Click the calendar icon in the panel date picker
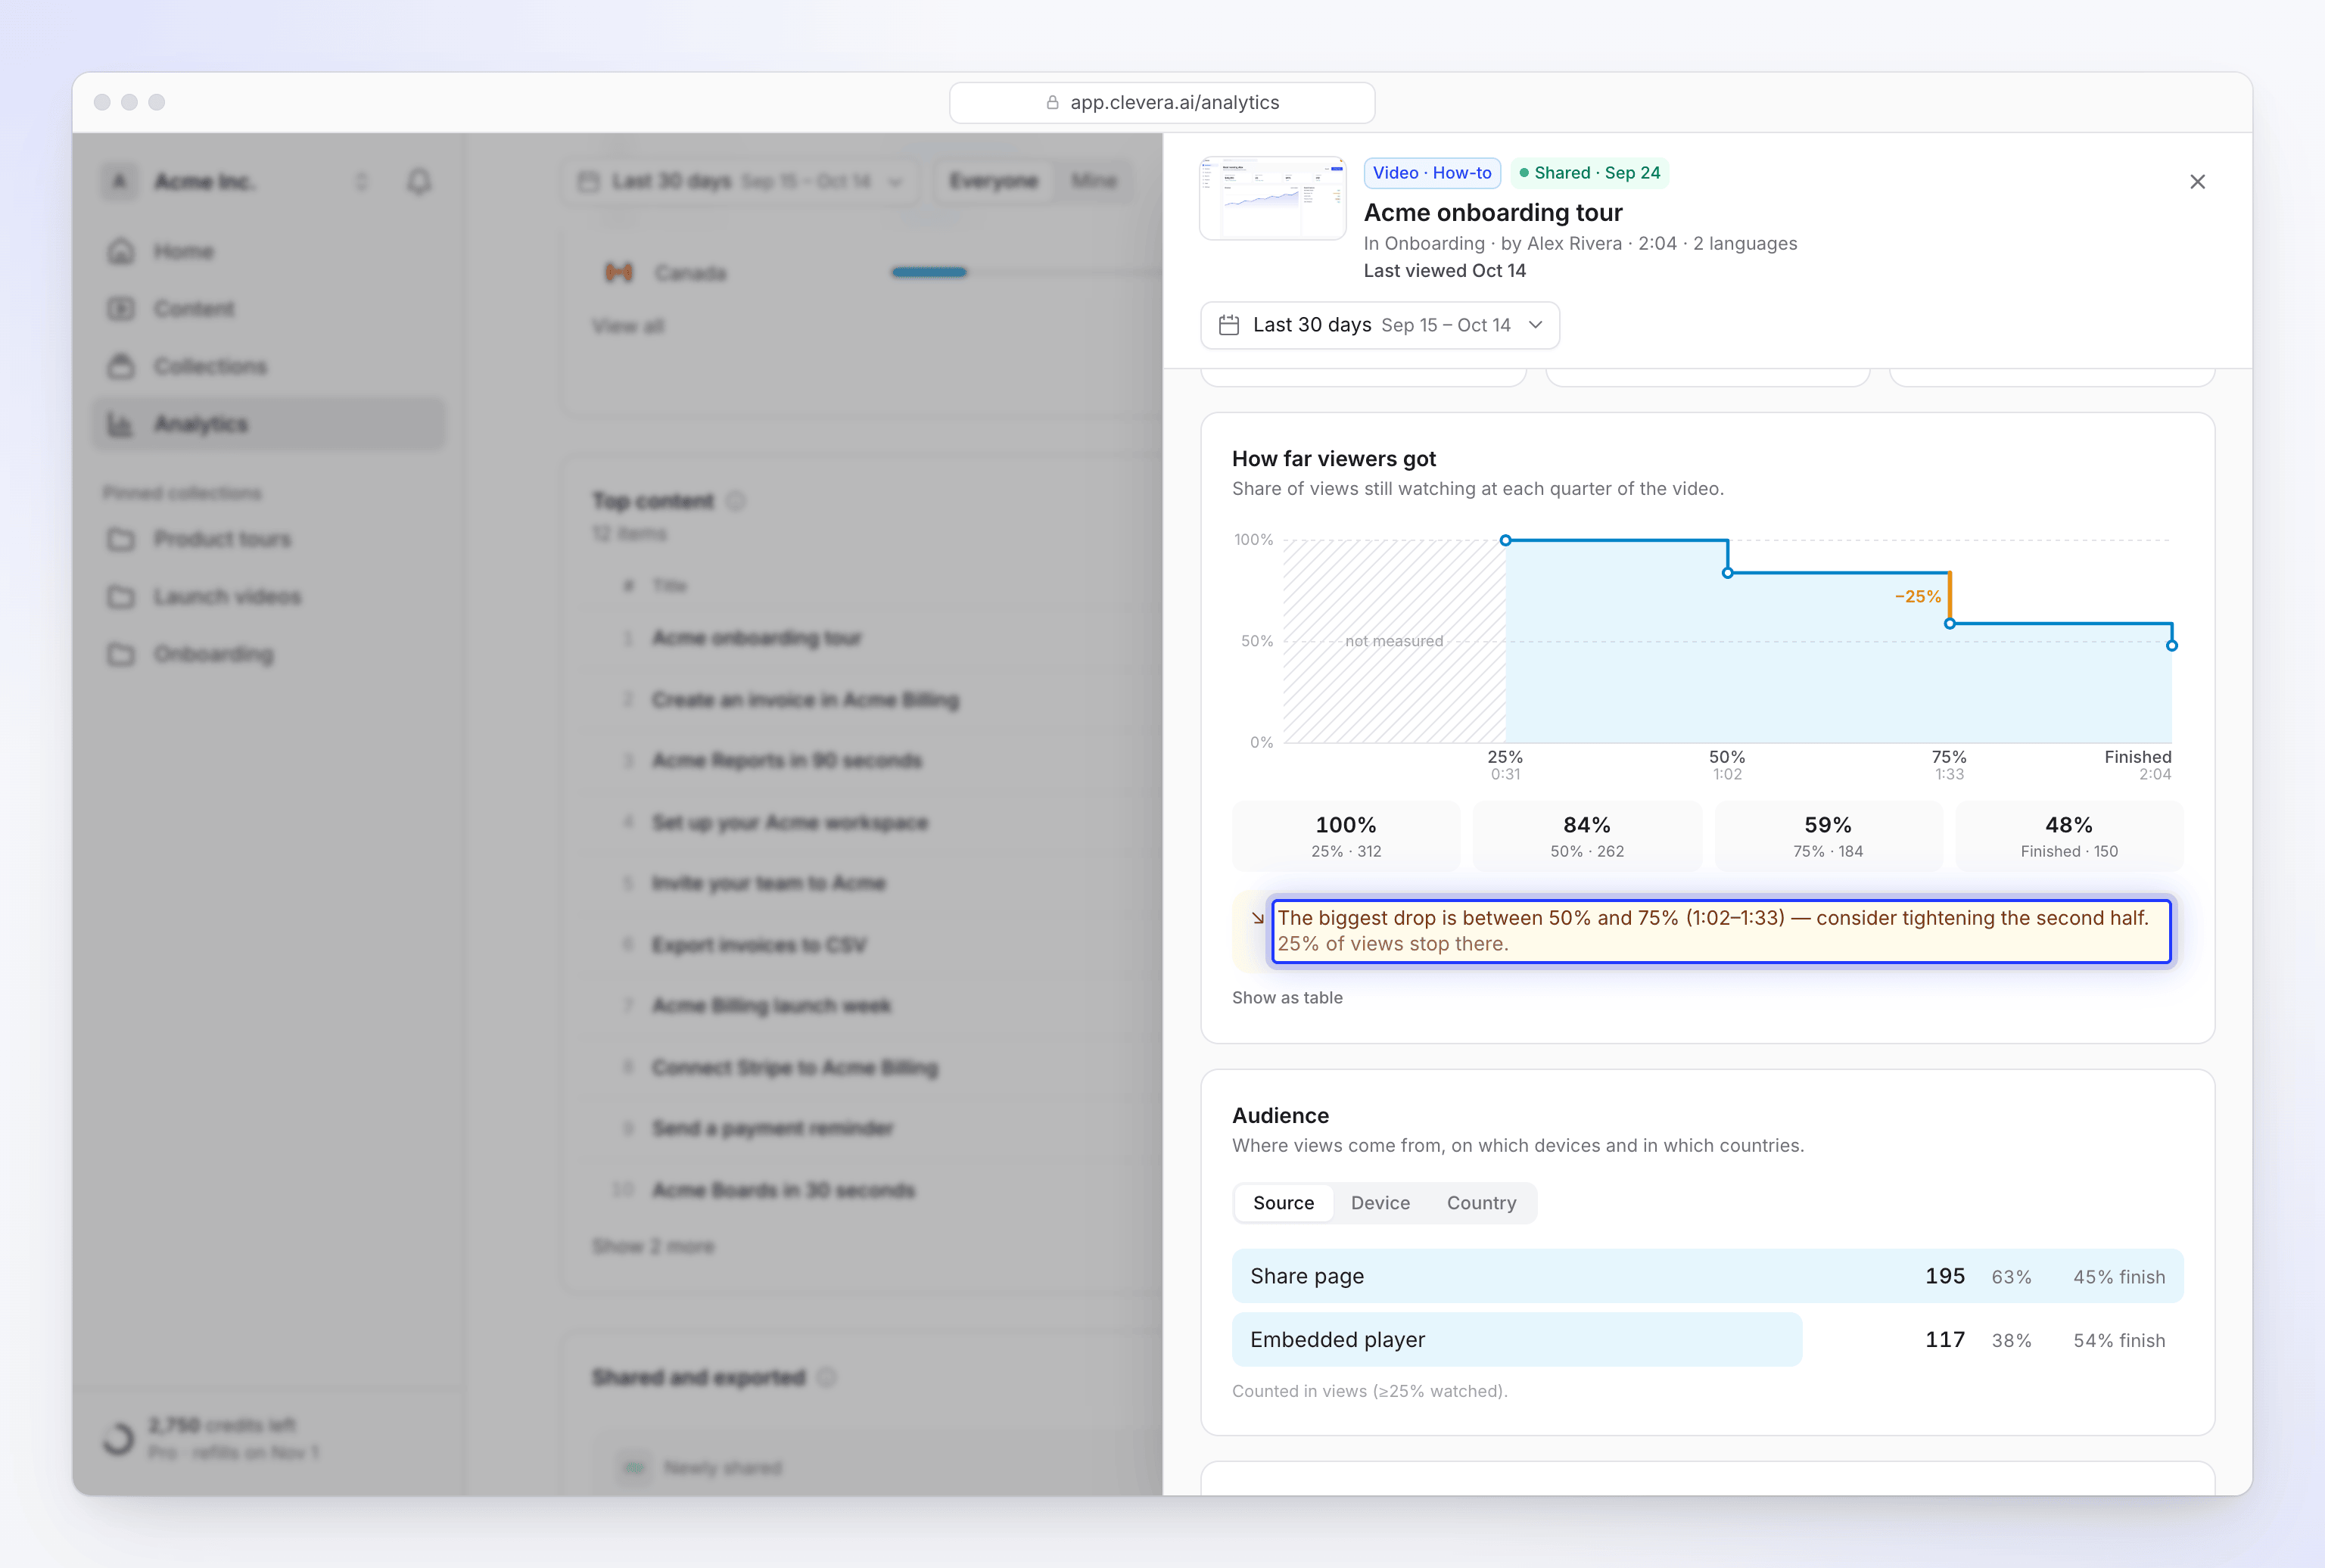 tap(1229, 325)
